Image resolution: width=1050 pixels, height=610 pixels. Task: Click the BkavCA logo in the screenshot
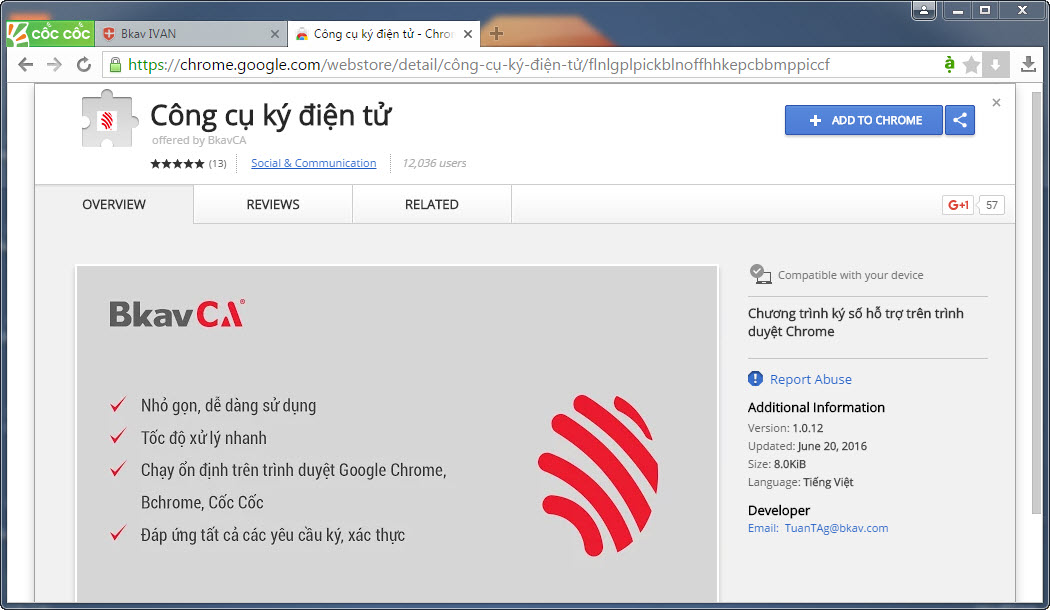177,313
